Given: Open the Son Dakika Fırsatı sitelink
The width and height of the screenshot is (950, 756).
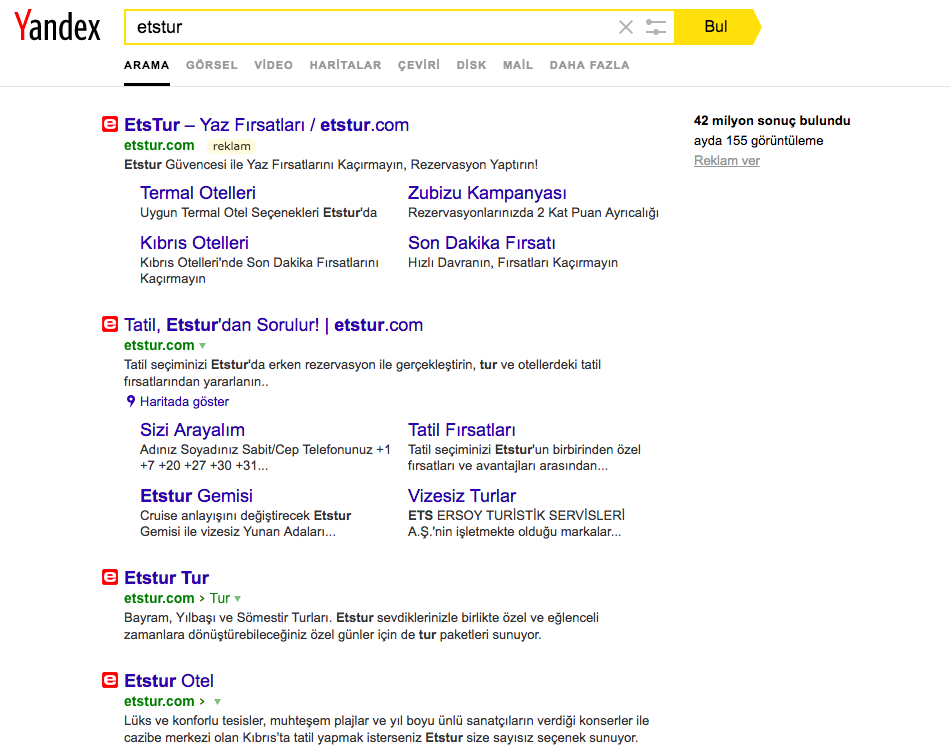Looking at the screenshot, I should tap(482, 243).
